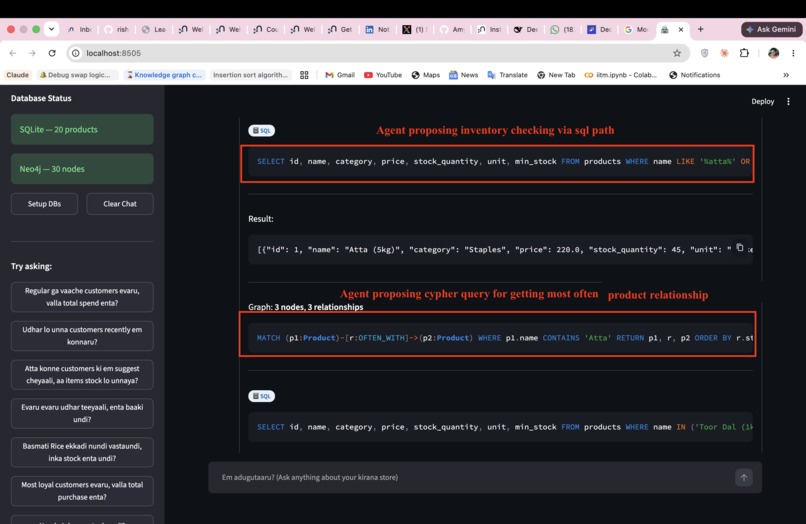
Task: Switch to the Google 'Mo' tab
Action: pyautogui.click(x=636, y=30)
